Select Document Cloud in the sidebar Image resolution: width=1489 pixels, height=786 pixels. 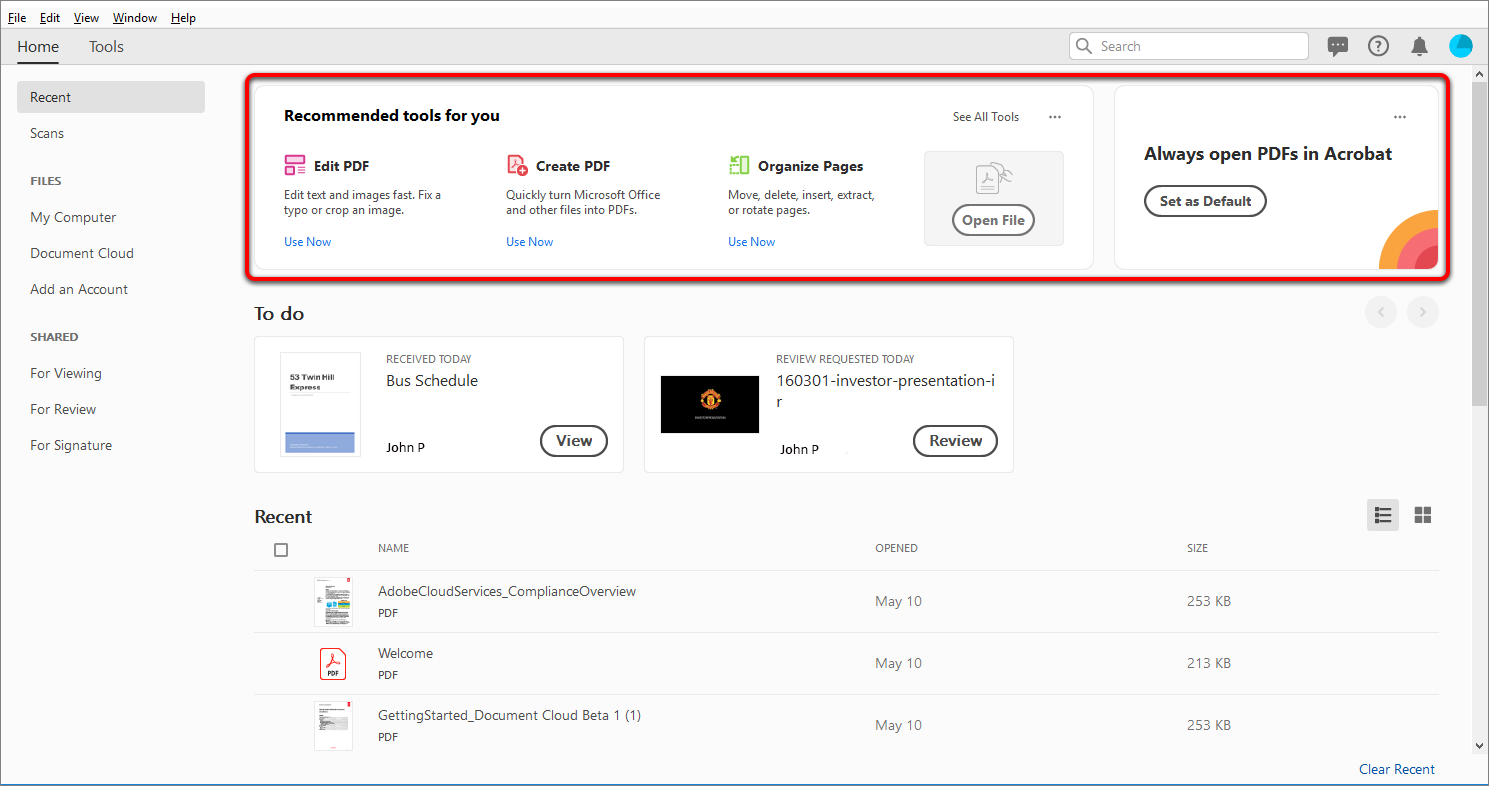(82, 253)
